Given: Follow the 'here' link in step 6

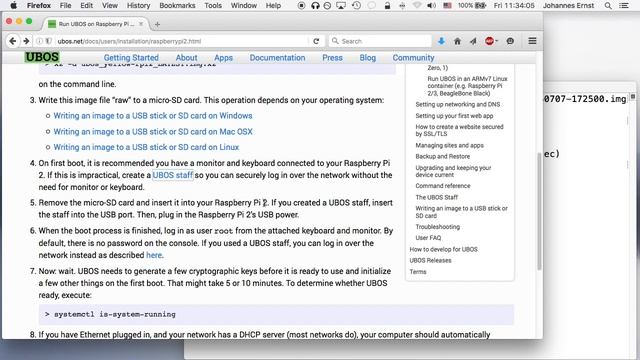Looking at the screenshot, I should click(x=154, y=255).
